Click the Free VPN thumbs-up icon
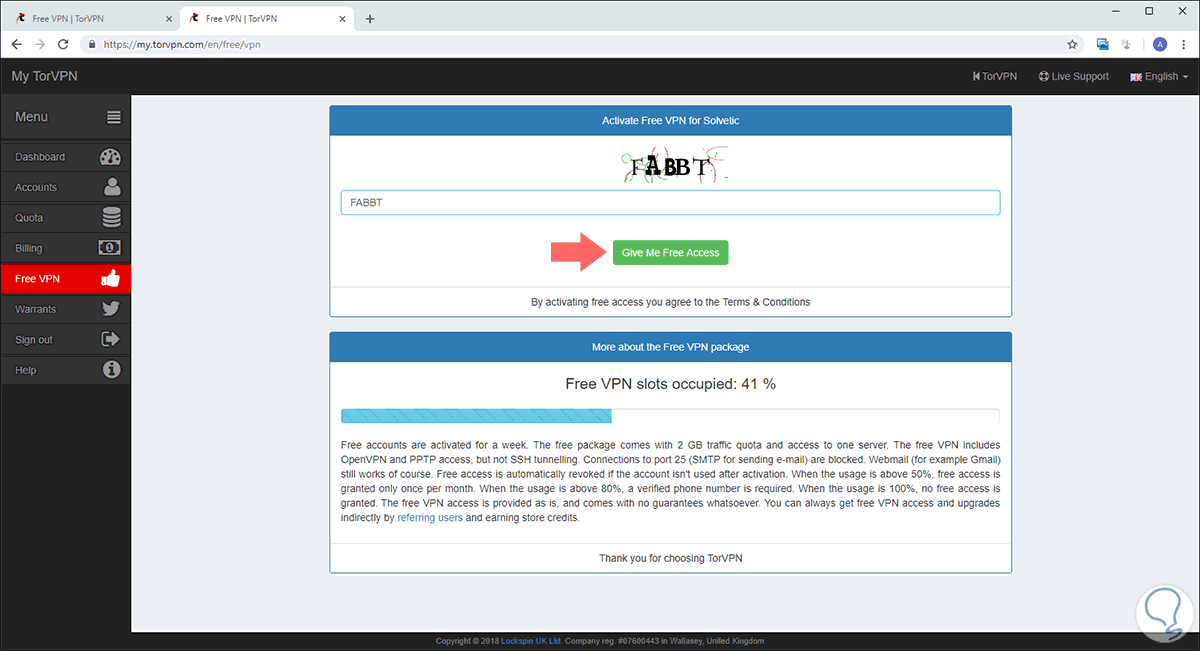 [111, 278]
